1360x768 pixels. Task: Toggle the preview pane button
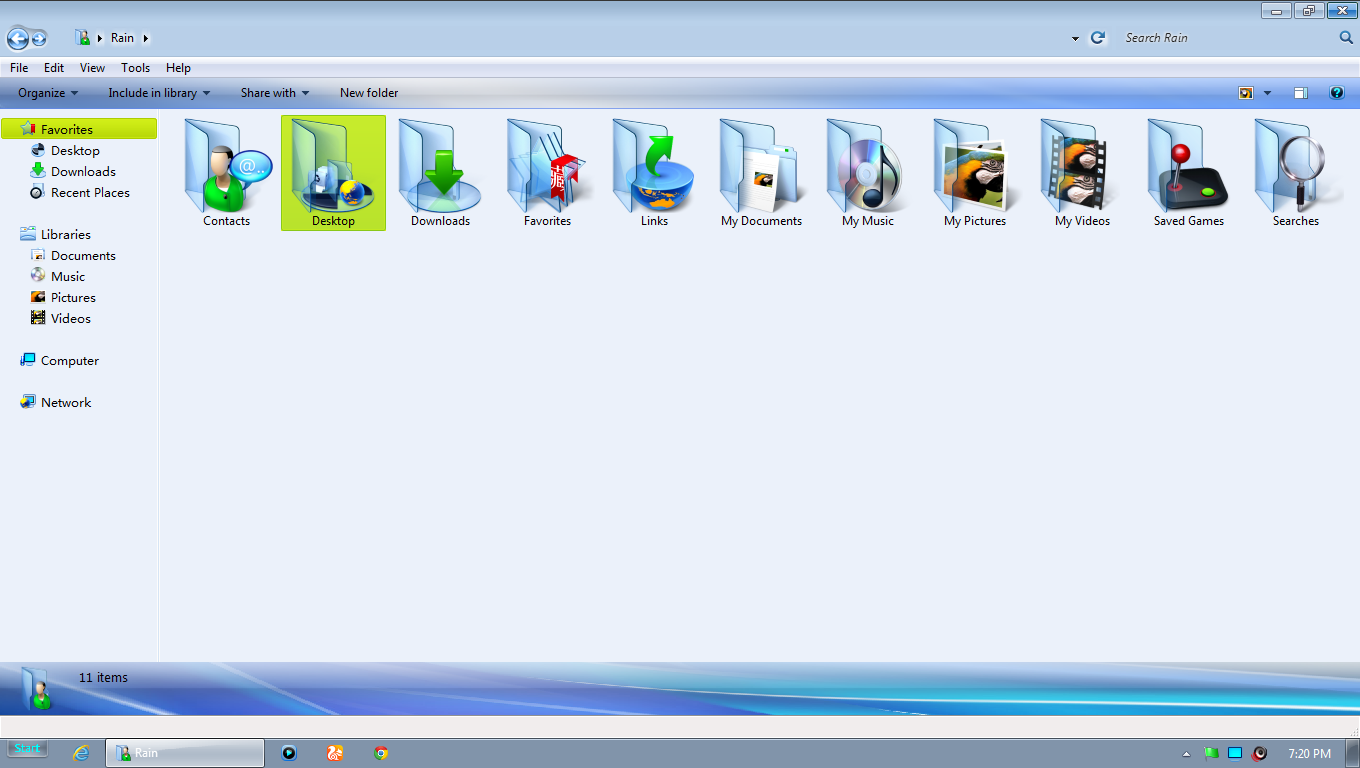1300,93
